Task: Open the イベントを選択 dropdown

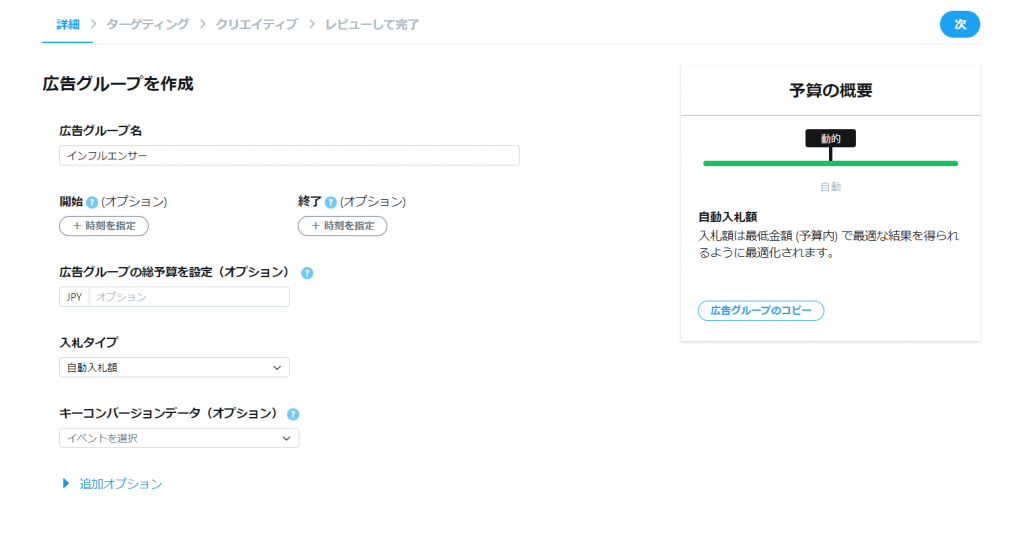Action: 179,438
